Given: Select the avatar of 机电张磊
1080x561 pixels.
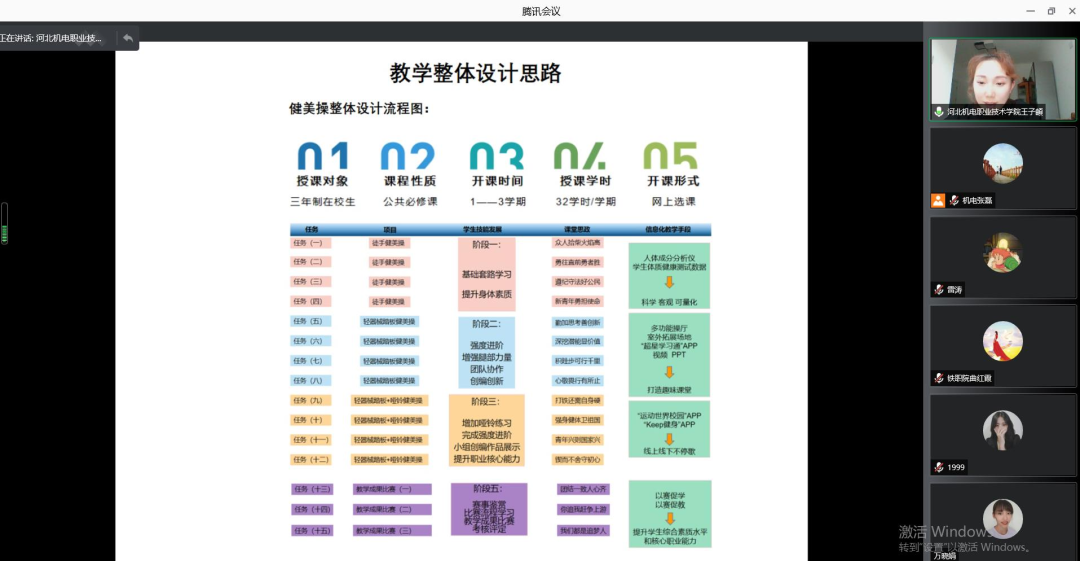Looking at the screenshot, I should tap(1002, 163).
